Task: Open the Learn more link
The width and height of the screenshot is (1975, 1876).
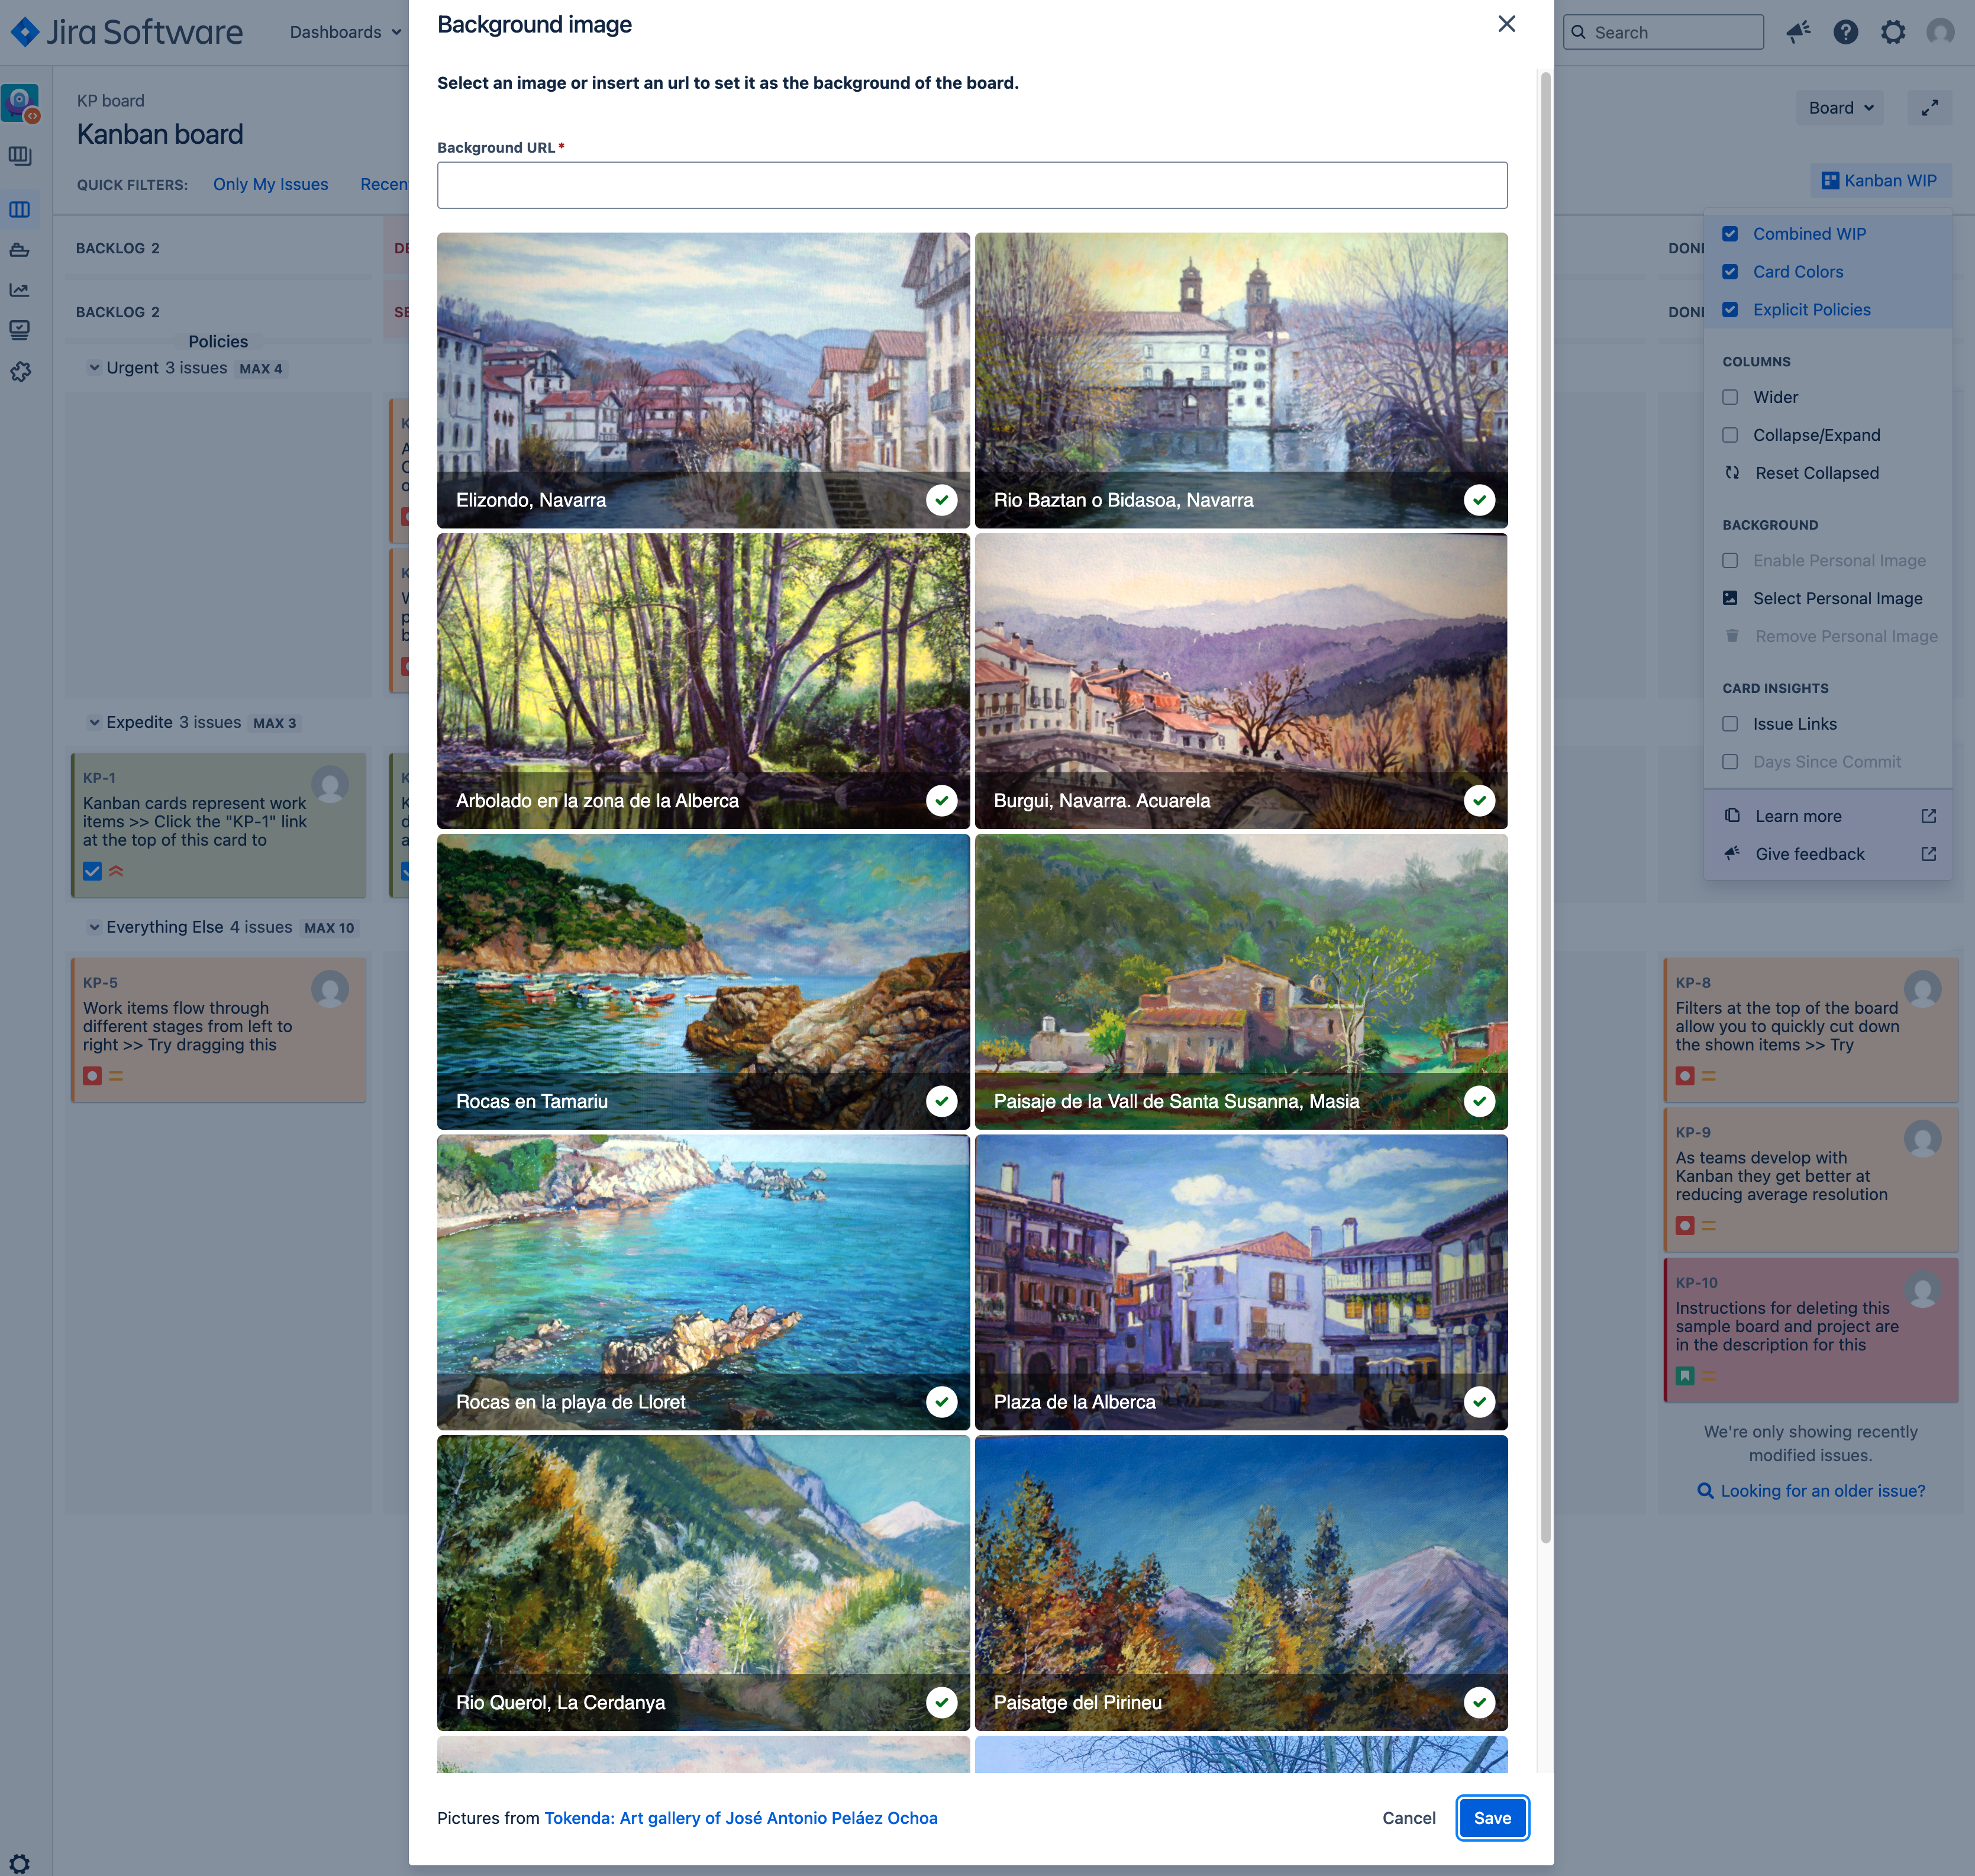Action: click(1827, 816)
